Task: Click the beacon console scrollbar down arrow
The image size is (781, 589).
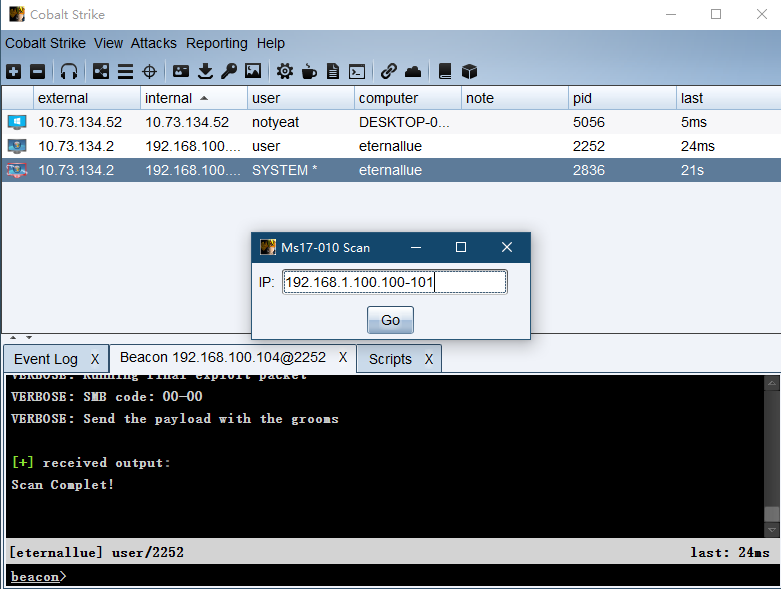Action: (x=772, y=530)
